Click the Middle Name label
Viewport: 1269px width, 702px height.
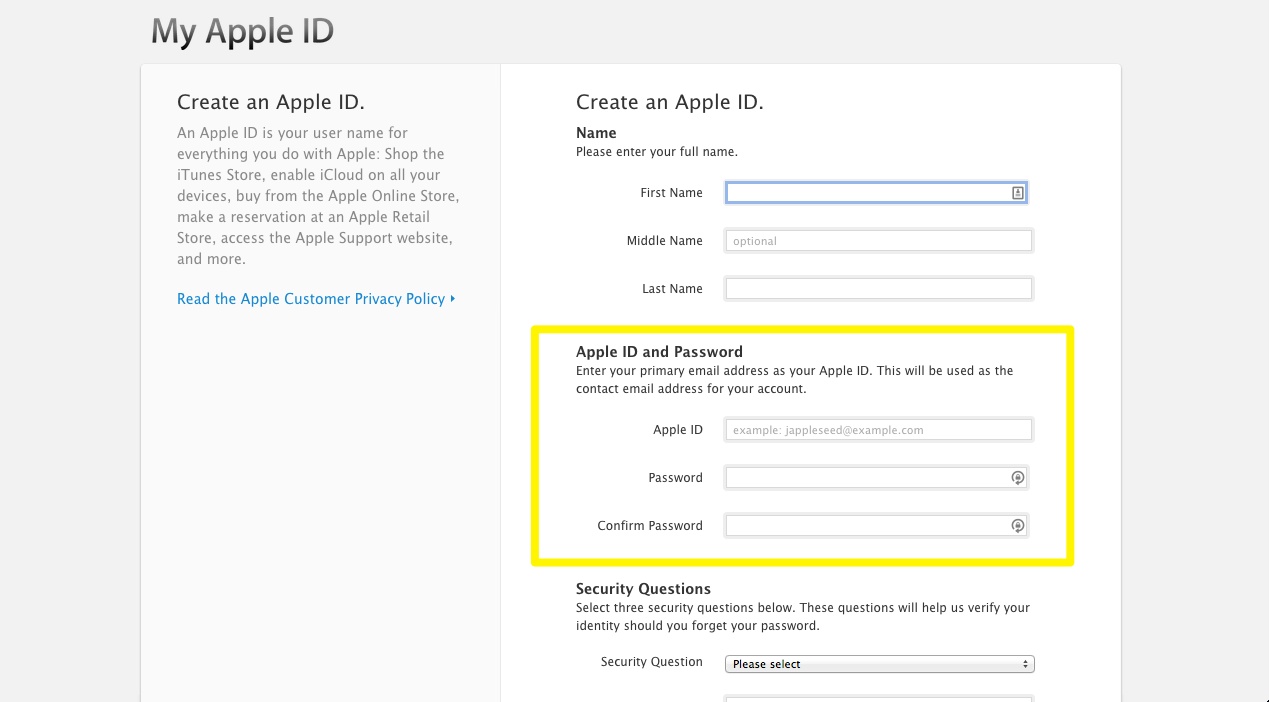665,241
